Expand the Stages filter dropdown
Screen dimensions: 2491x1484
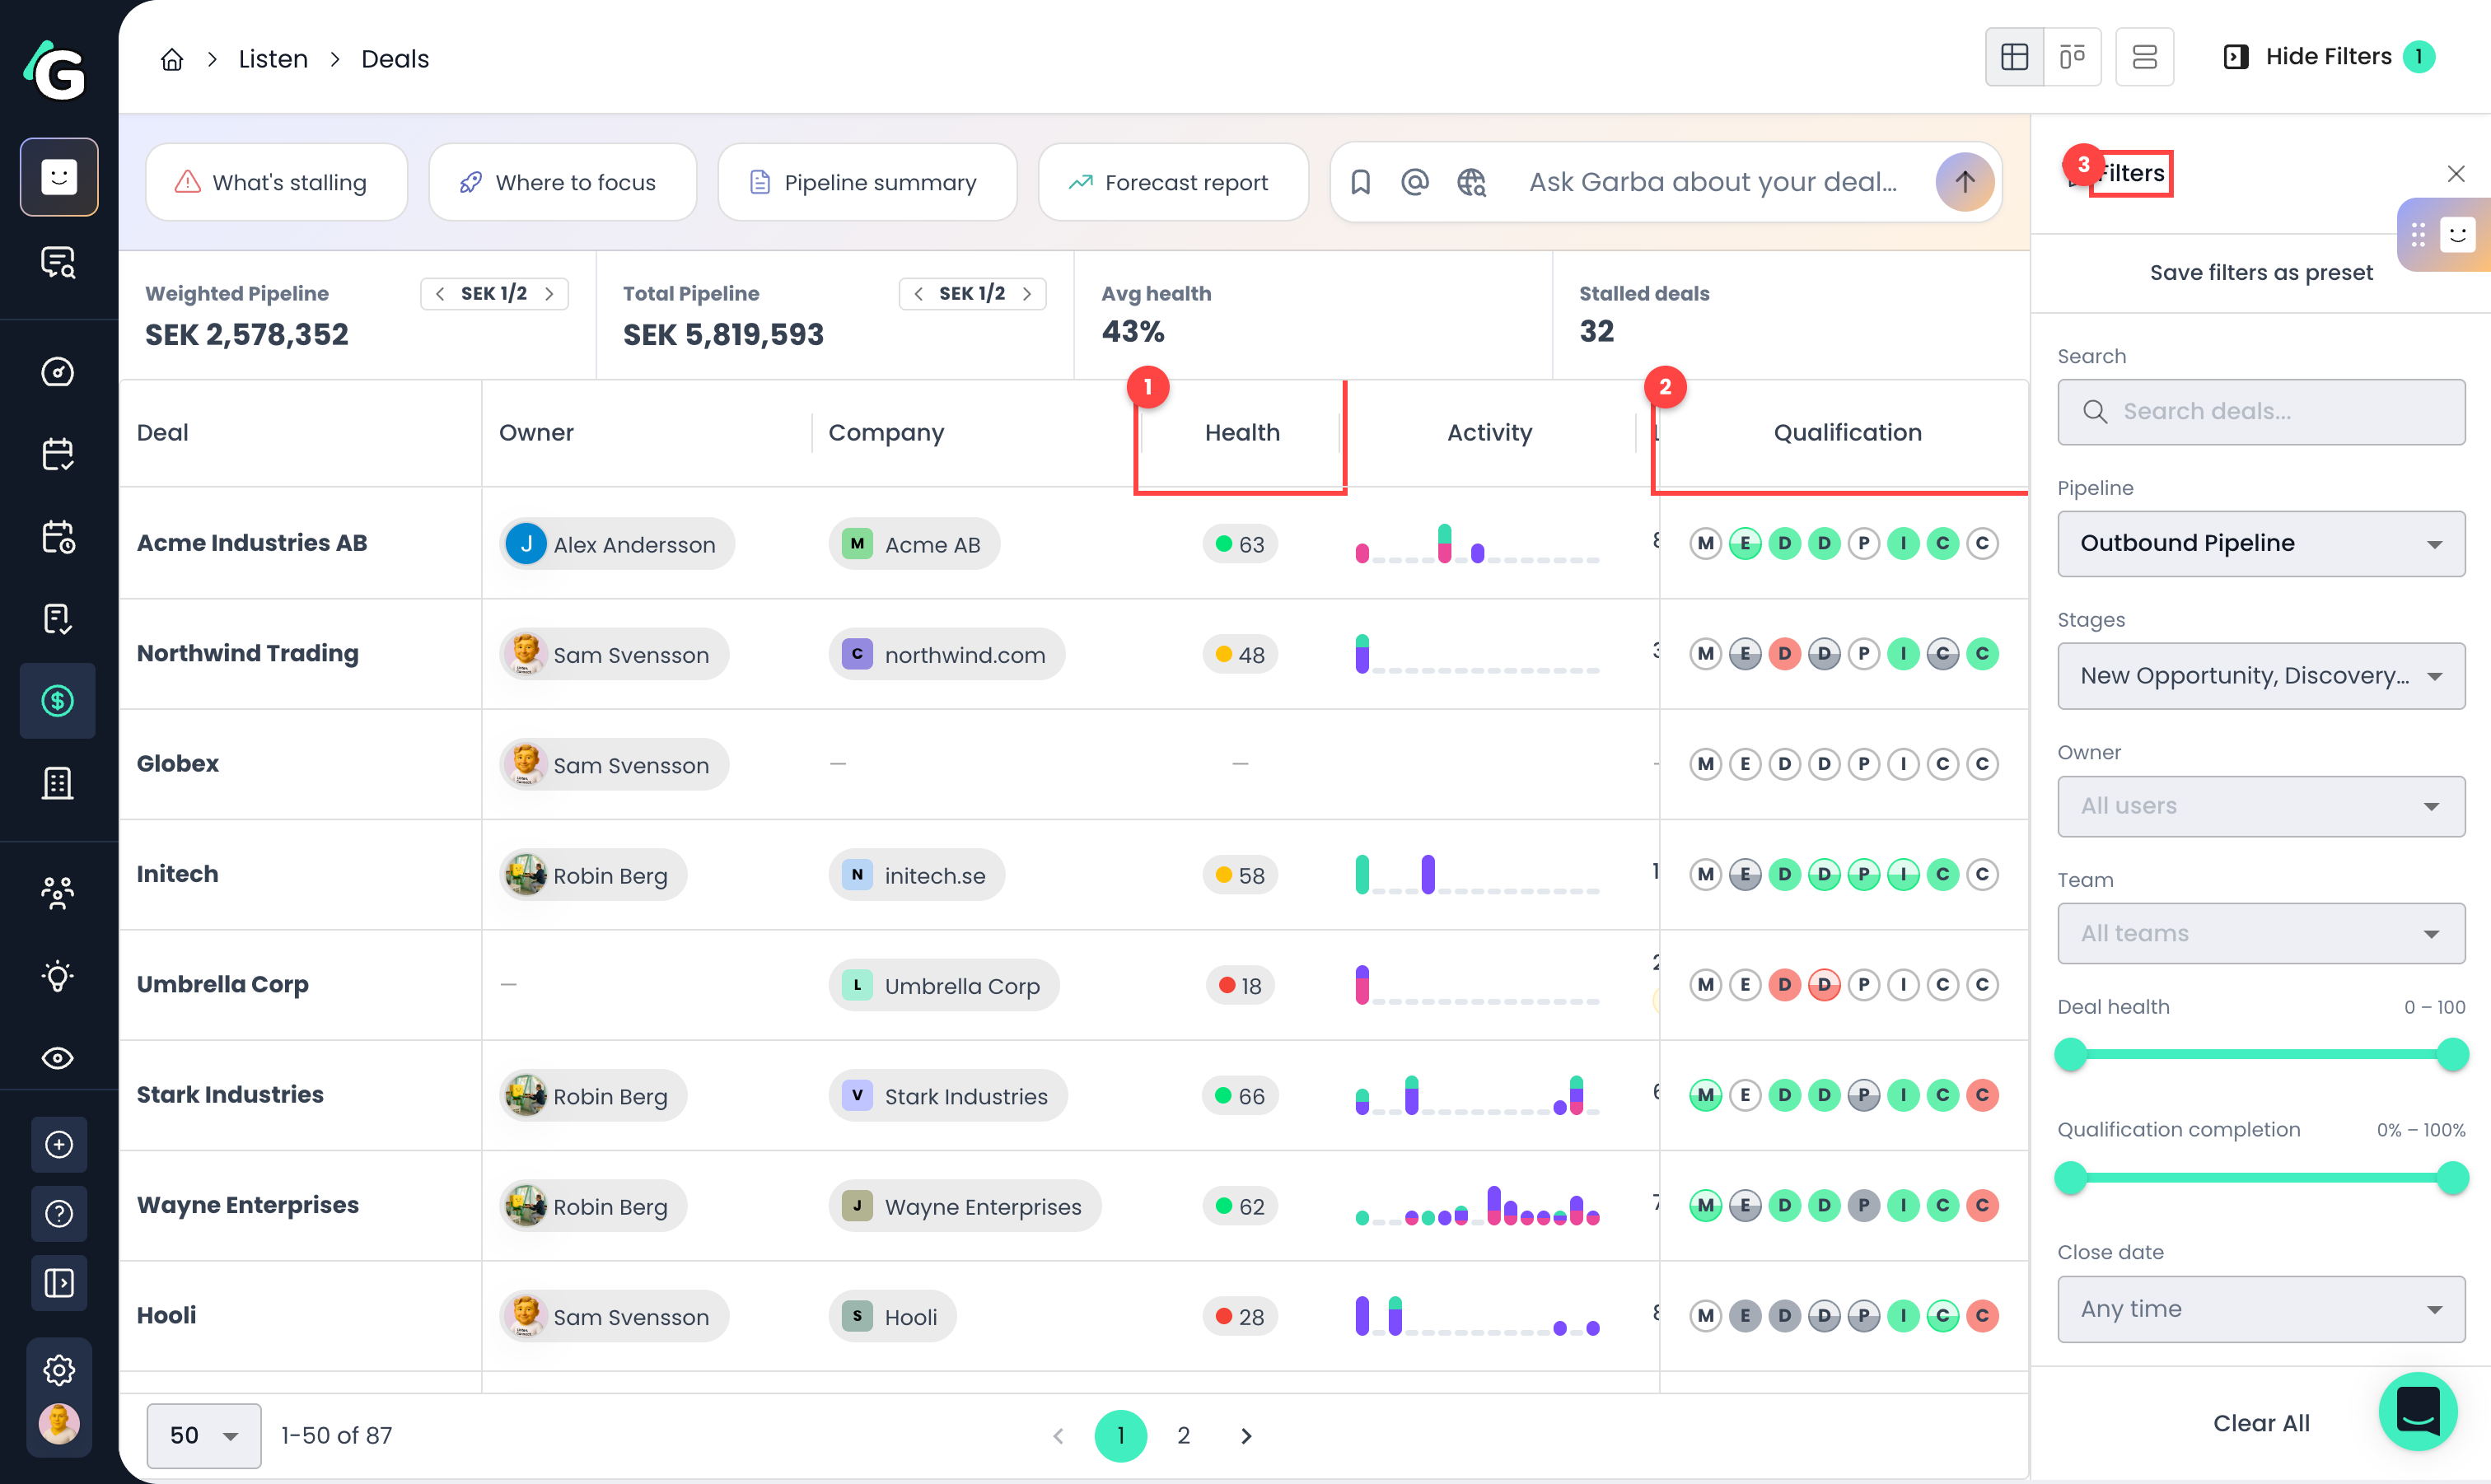coord(2261,676)
